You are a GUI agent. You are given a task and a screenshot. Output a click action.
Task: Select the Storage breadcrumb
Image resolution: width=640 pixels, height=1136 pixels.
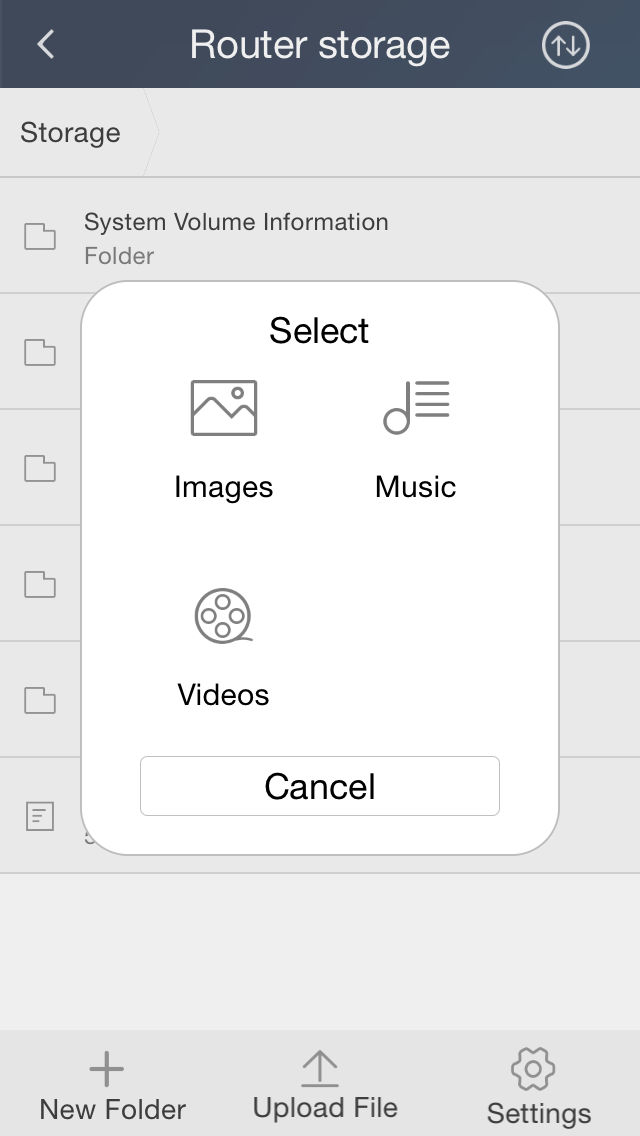pyautogui.click(x=70, y=133)
